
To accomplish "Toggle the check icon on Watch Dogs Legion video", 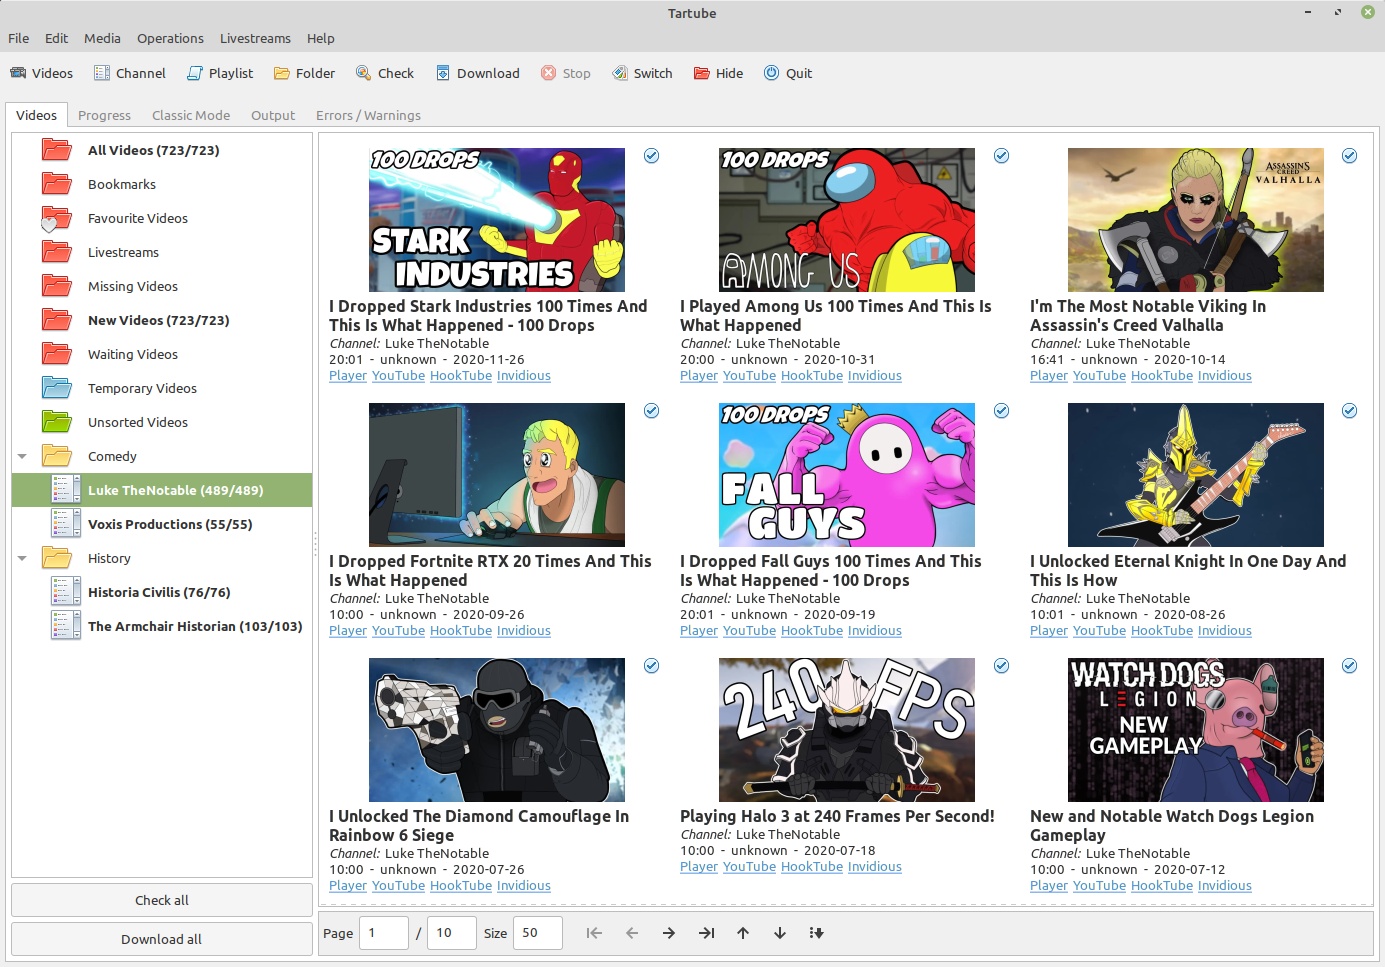I will [x=1350, y=666].
